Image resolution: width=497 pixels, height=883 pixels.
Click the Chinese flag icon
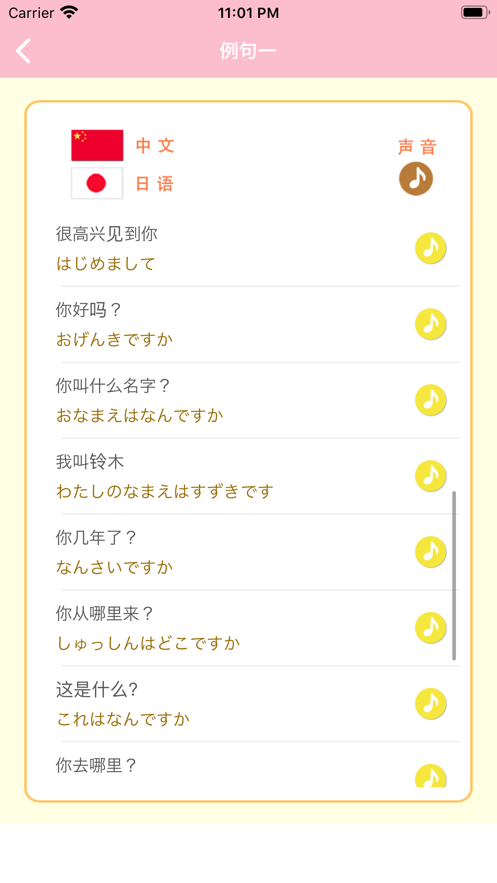pos(97,145)
